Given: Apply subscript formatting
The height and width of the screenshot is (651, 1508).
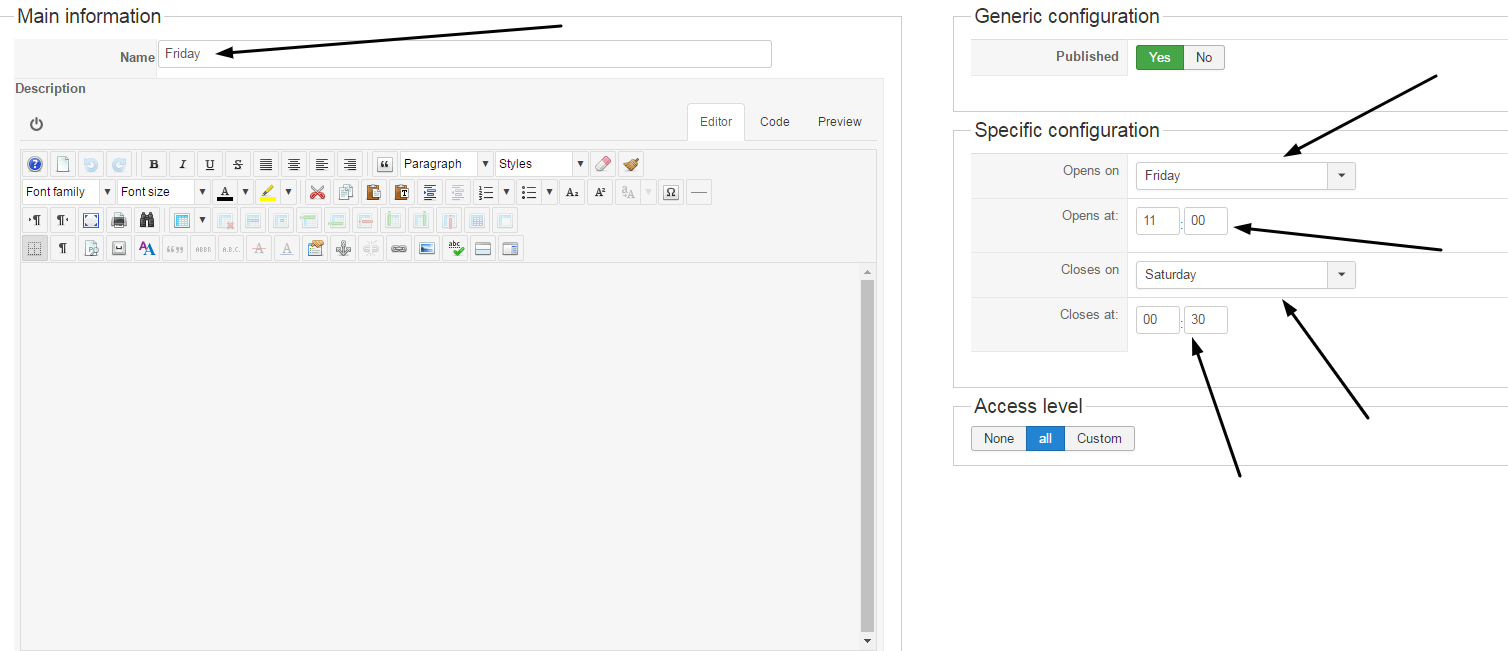Looking at the screenshot, I should click(572, 192).
